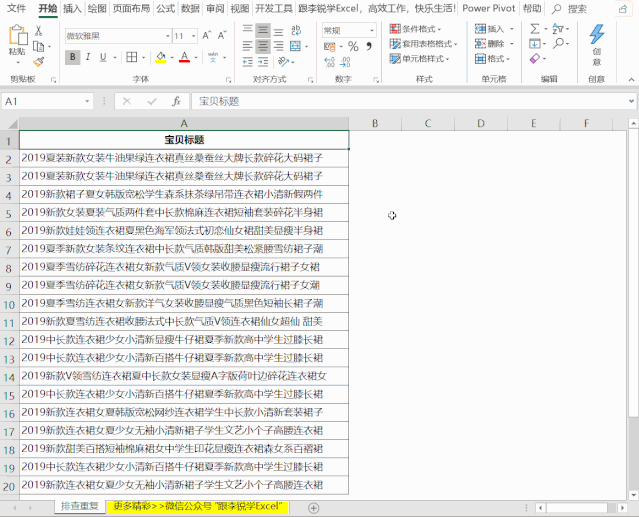Click Find and Select magnifier icon
639x517 pixels.
pyautogui.click(x=559, y=43)
